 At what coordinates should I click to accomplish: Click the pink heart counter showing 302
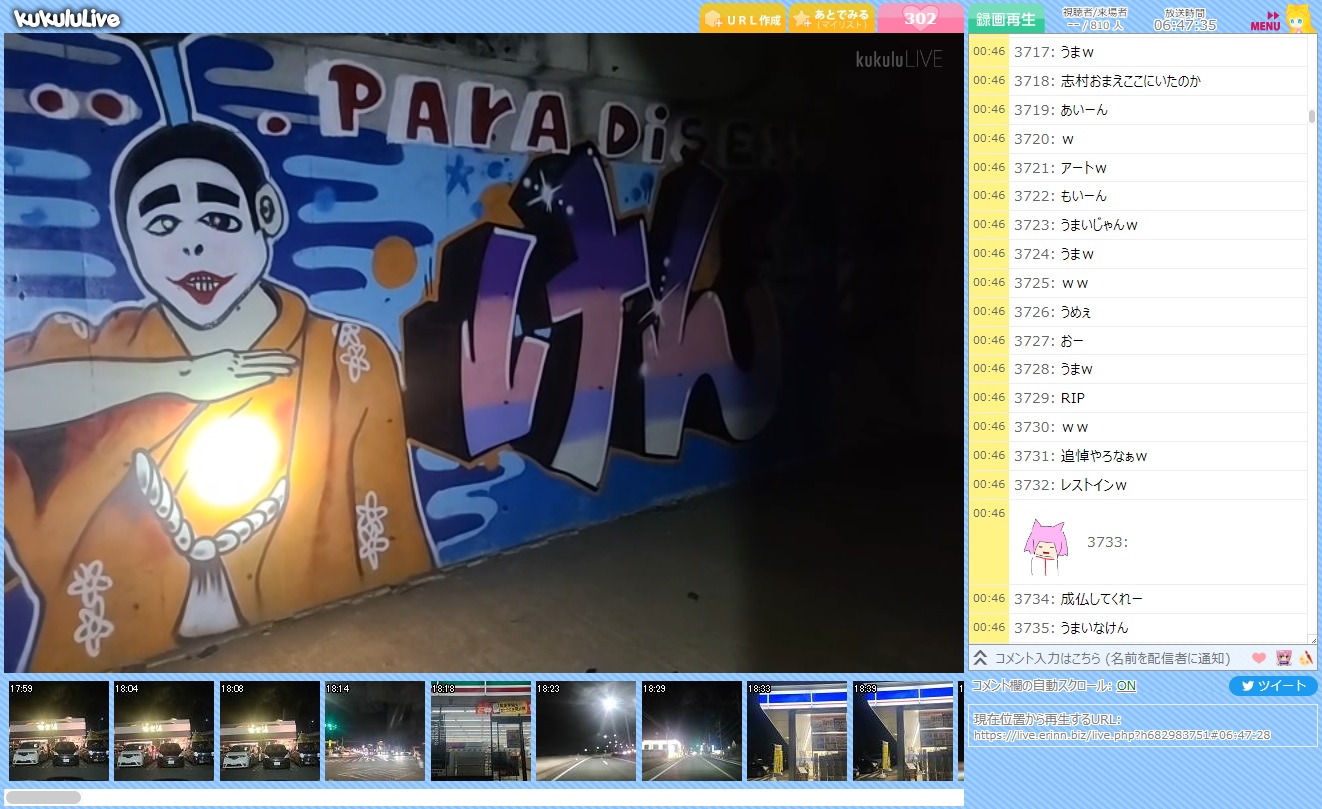[x=920, y=18]
